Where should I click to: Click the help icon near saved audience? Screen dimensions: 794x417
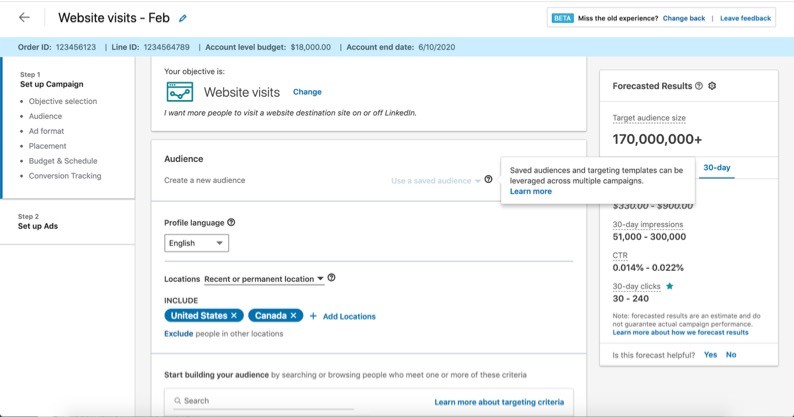pyautogui.click(x=488, y=180)
